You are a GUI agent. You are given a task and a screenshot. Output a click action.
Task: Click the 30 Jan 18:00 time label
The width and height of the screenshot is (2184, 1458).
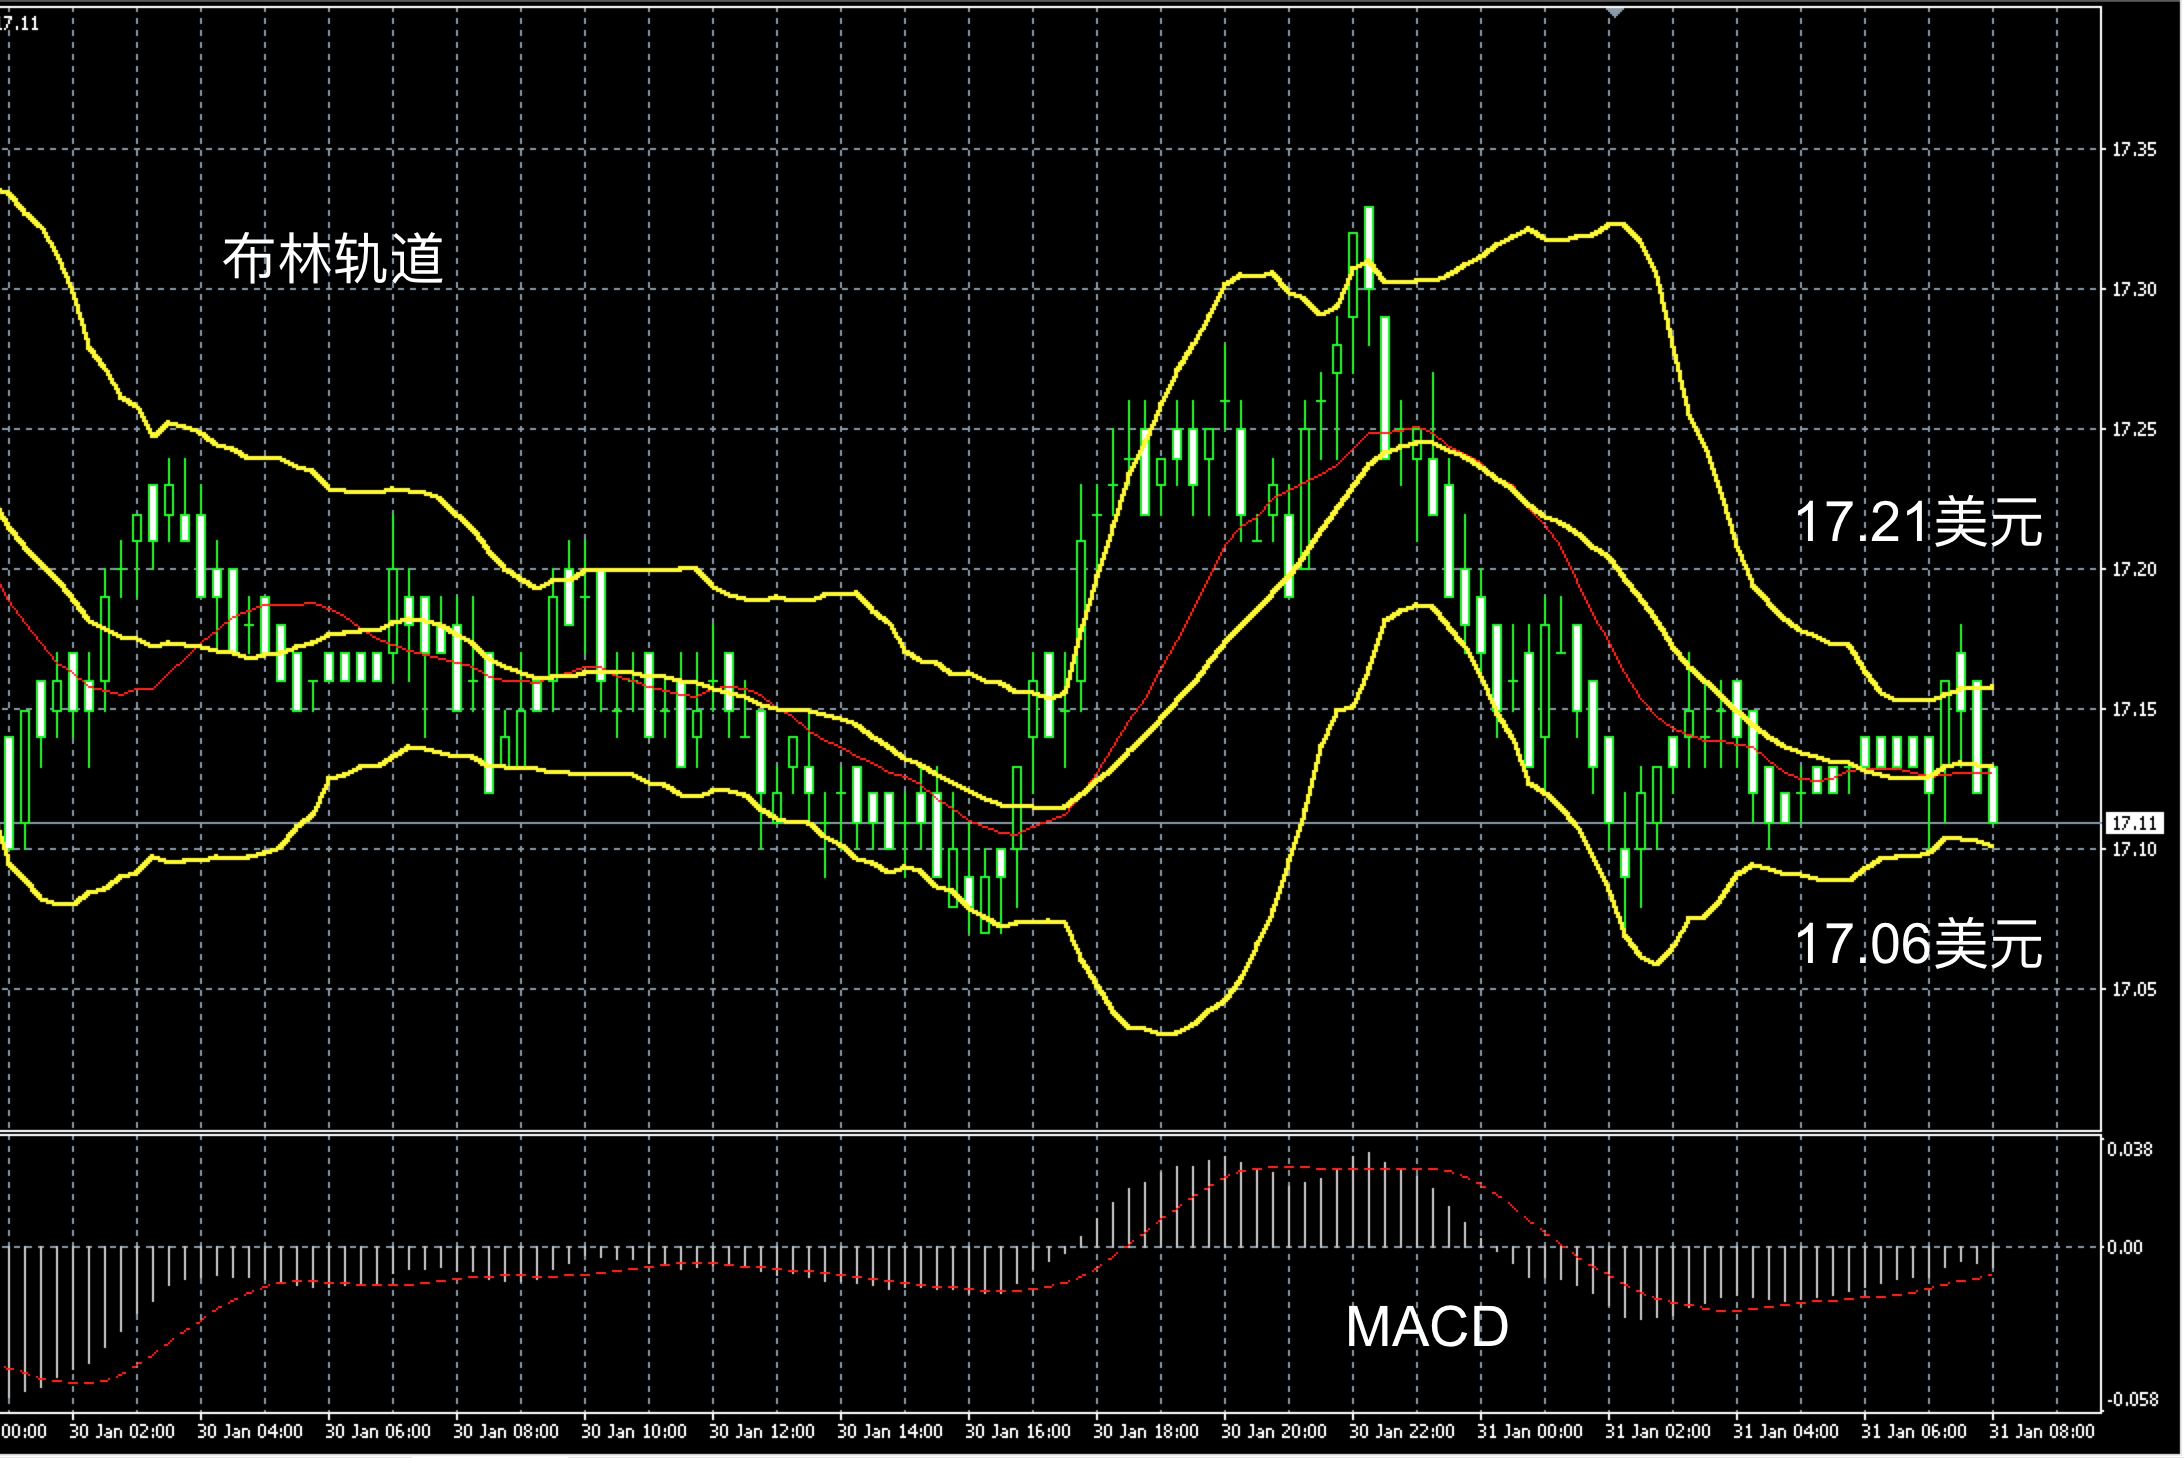[1146, 1432]
